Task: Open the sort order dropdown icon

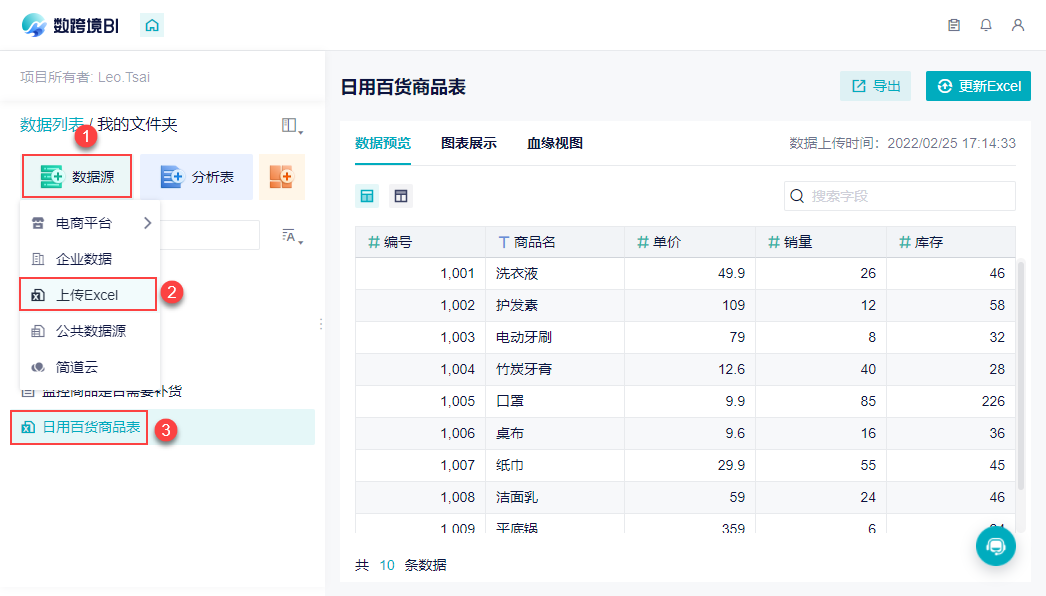Action: (x=292, y=236)
